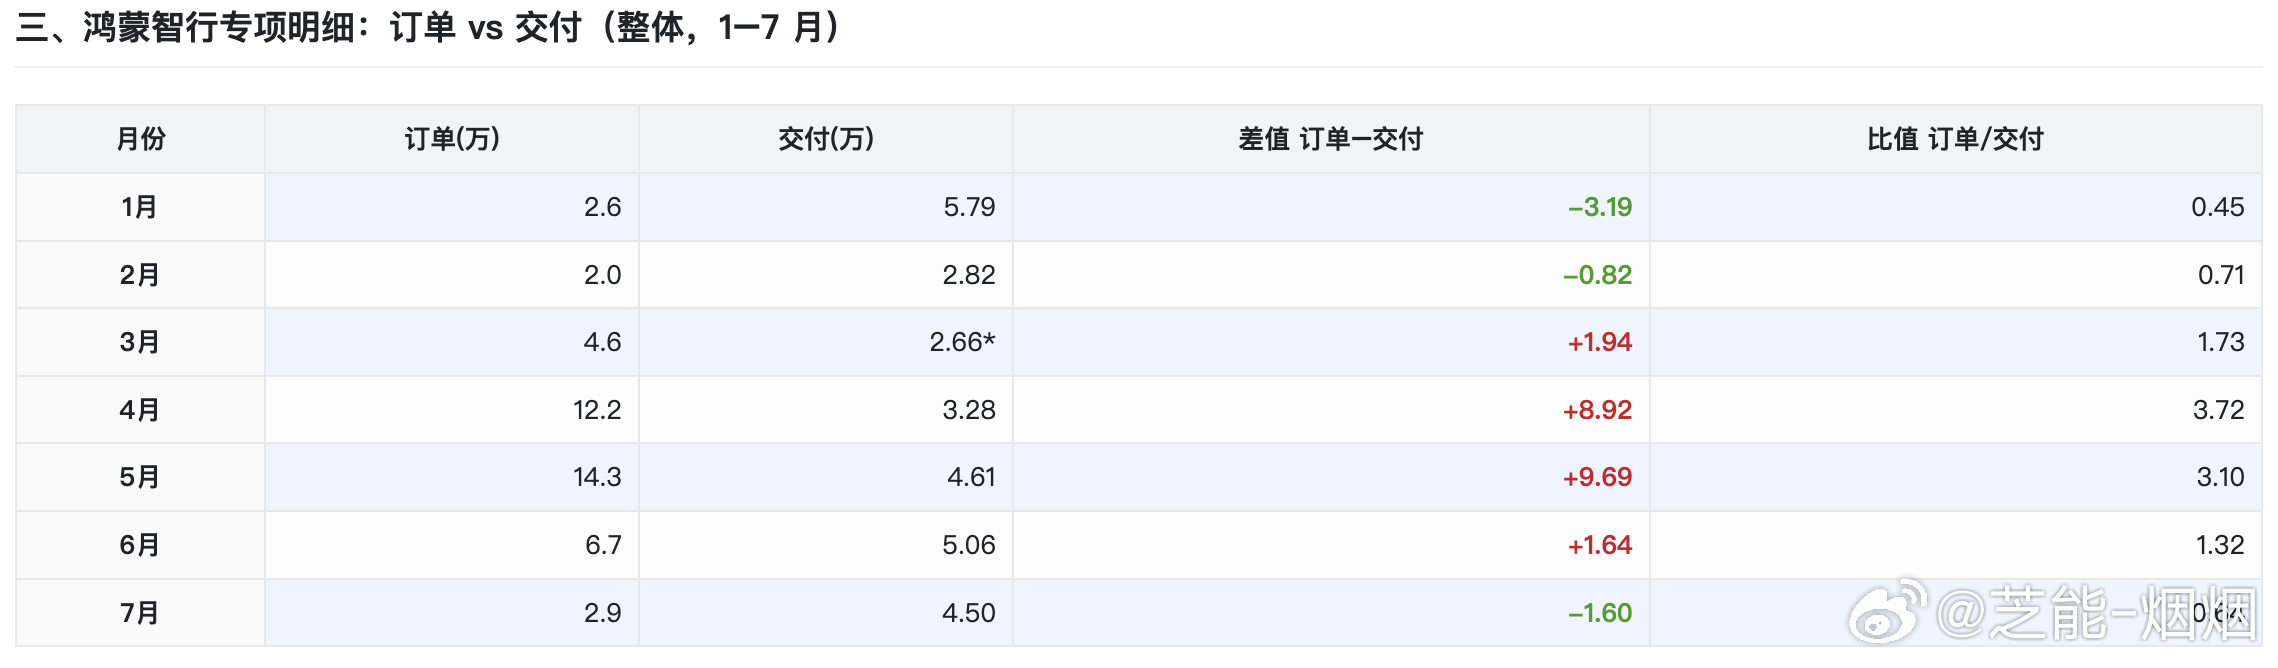Click the section title 鸿蒙智行专项明细
The width and height of the screenshot is (2278, 668).
point(219,28)
